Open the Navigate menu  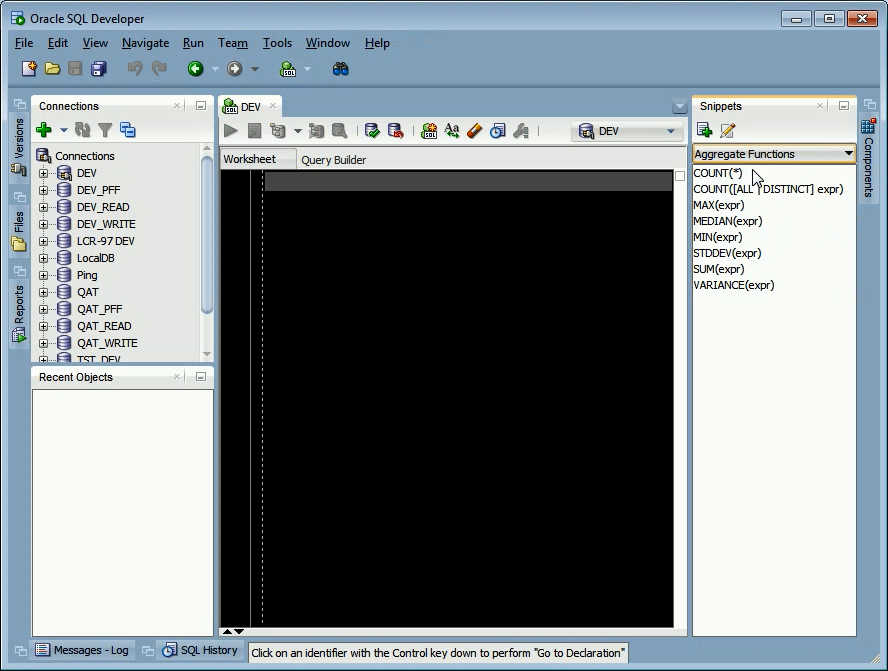tap(146, 43)
